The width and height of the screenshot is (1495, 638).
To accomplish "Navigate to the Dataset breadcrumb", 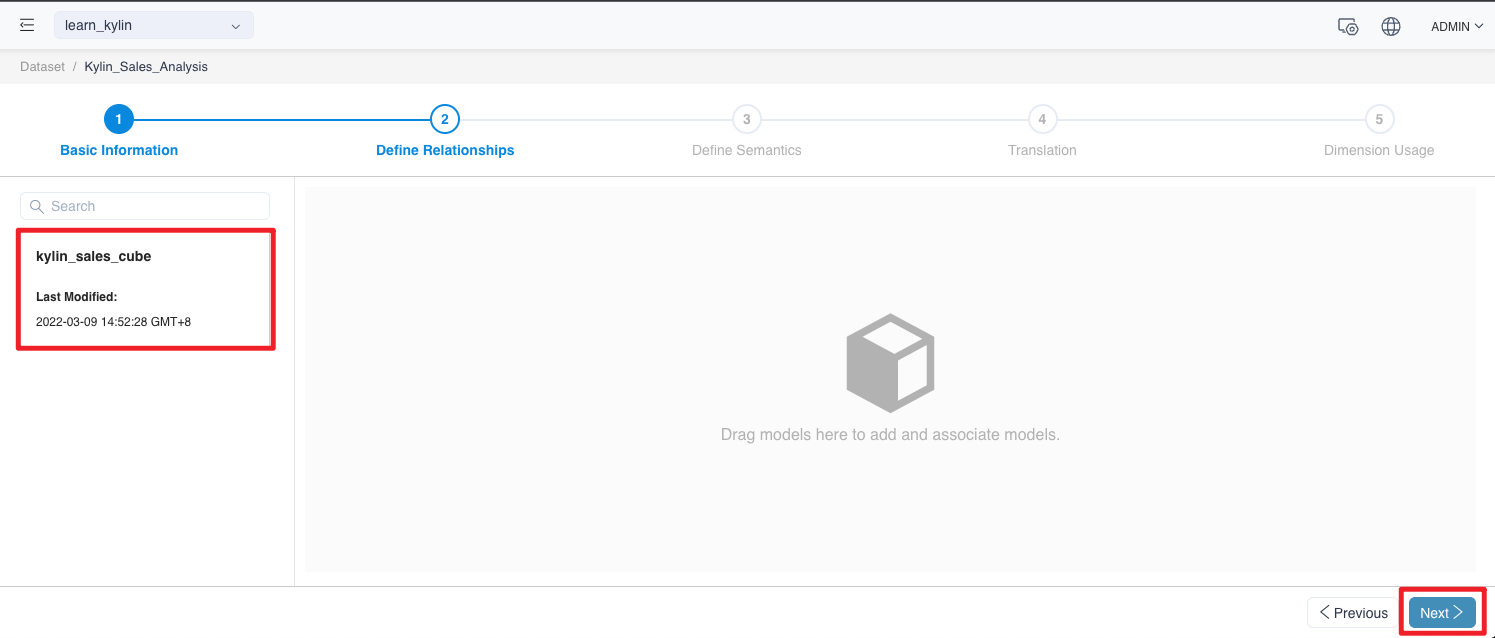I will 42,67.
